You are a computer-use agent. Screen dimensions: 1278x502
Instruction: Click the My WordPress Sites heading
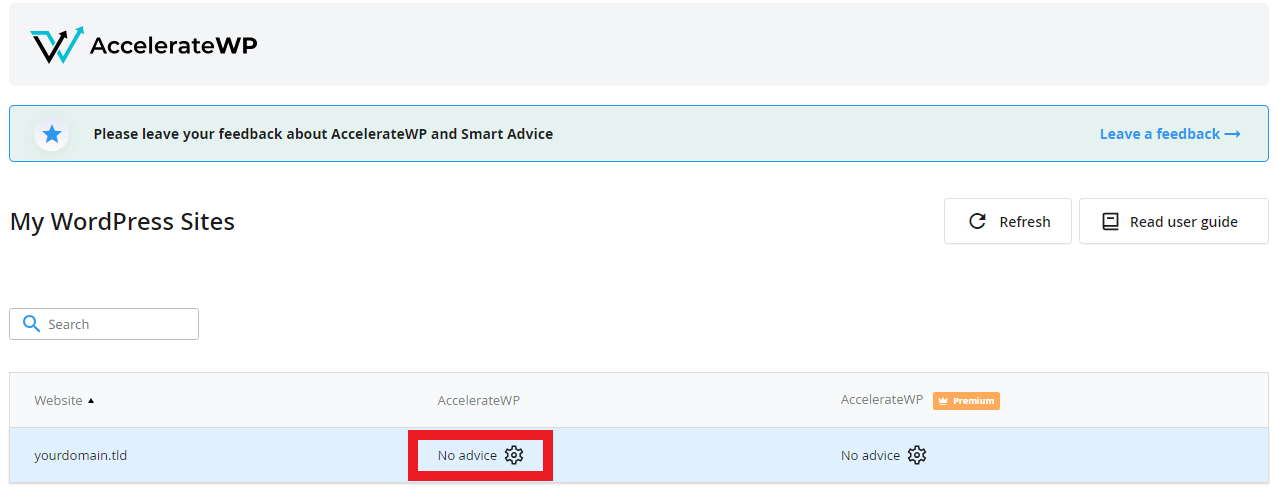(x=122, y=221)
